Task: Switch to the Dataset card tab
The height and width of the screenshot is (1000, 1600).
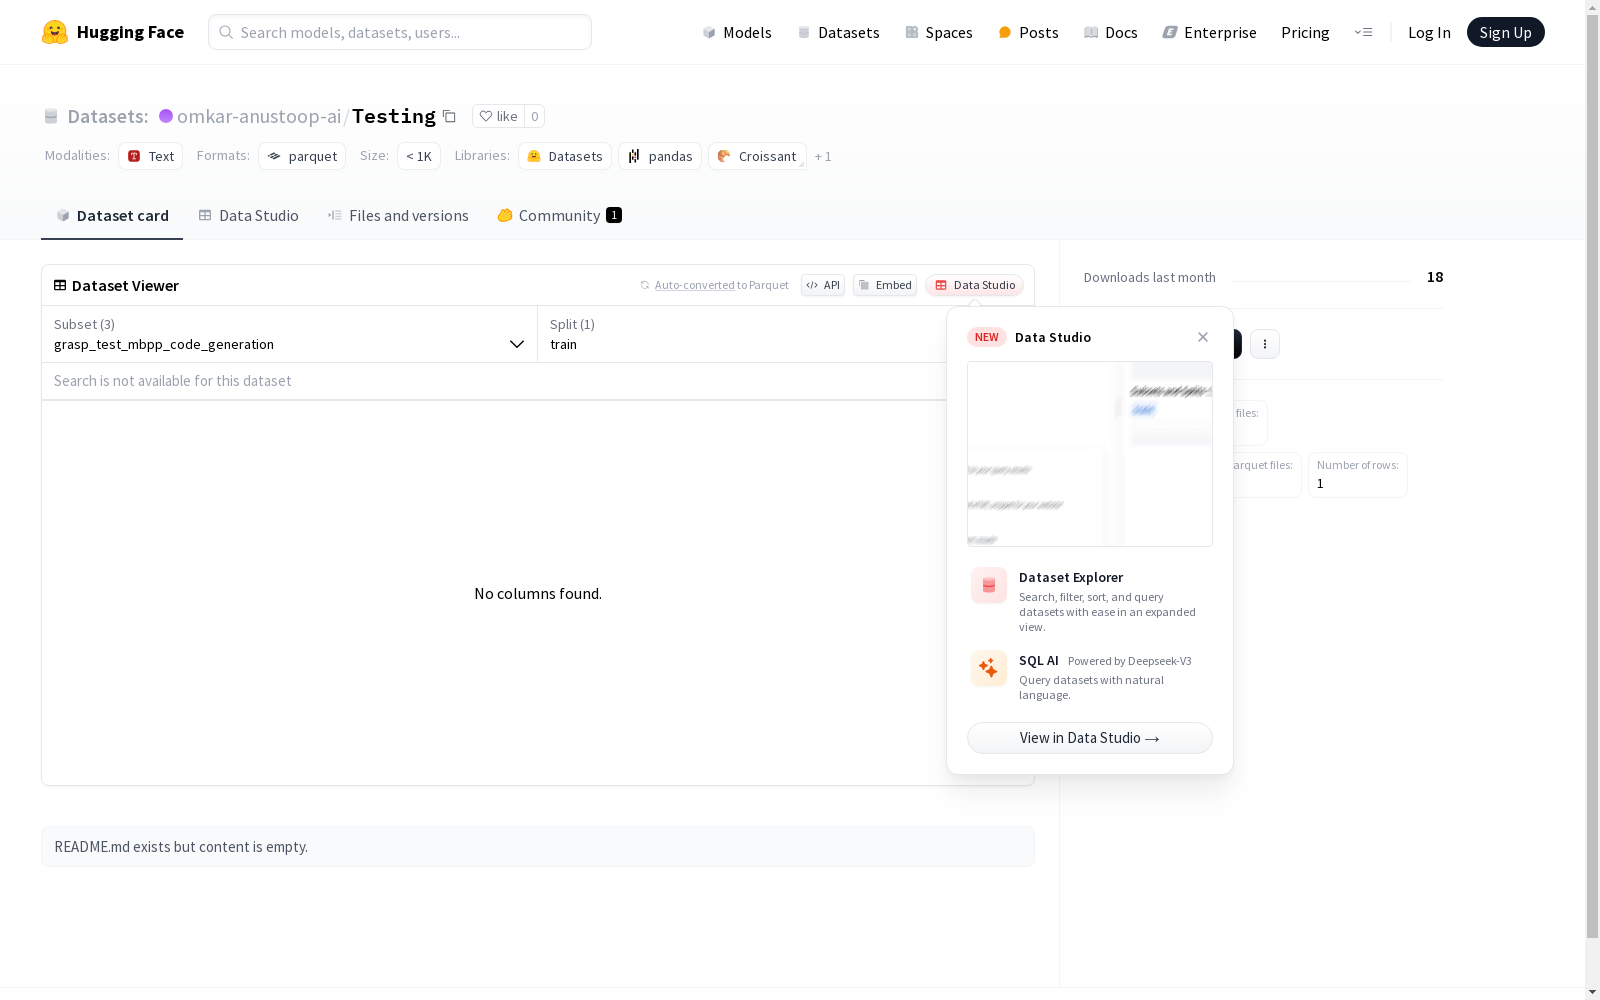Action: click(x=112, y=216)
